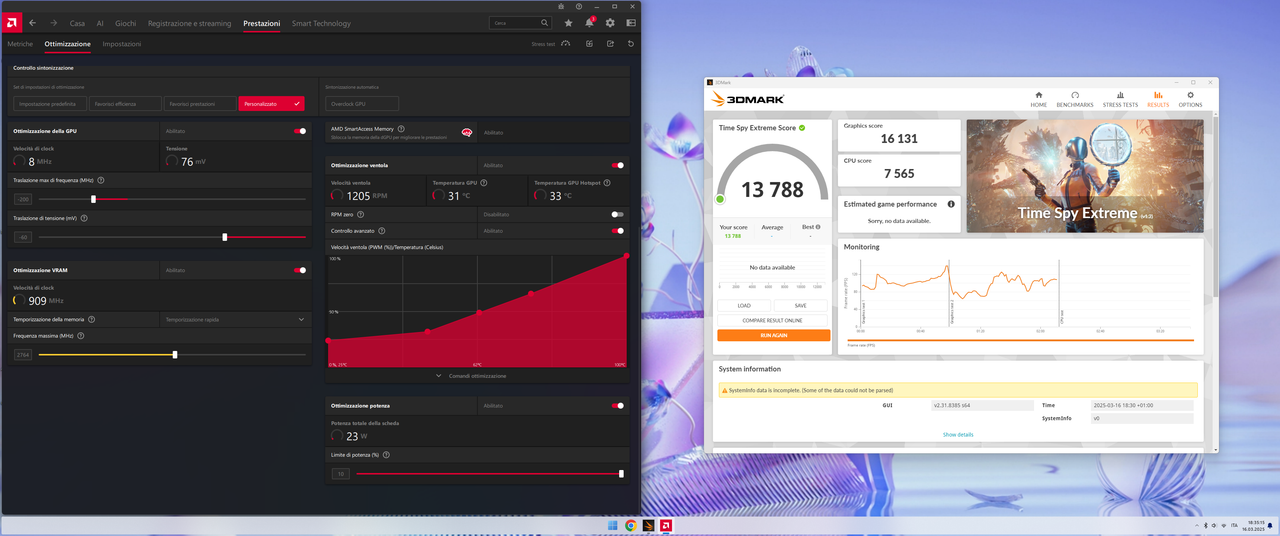Open AMD Software from the Windows taskbar
Viewport: 1280px width, 536px height.
click(665, 525)
